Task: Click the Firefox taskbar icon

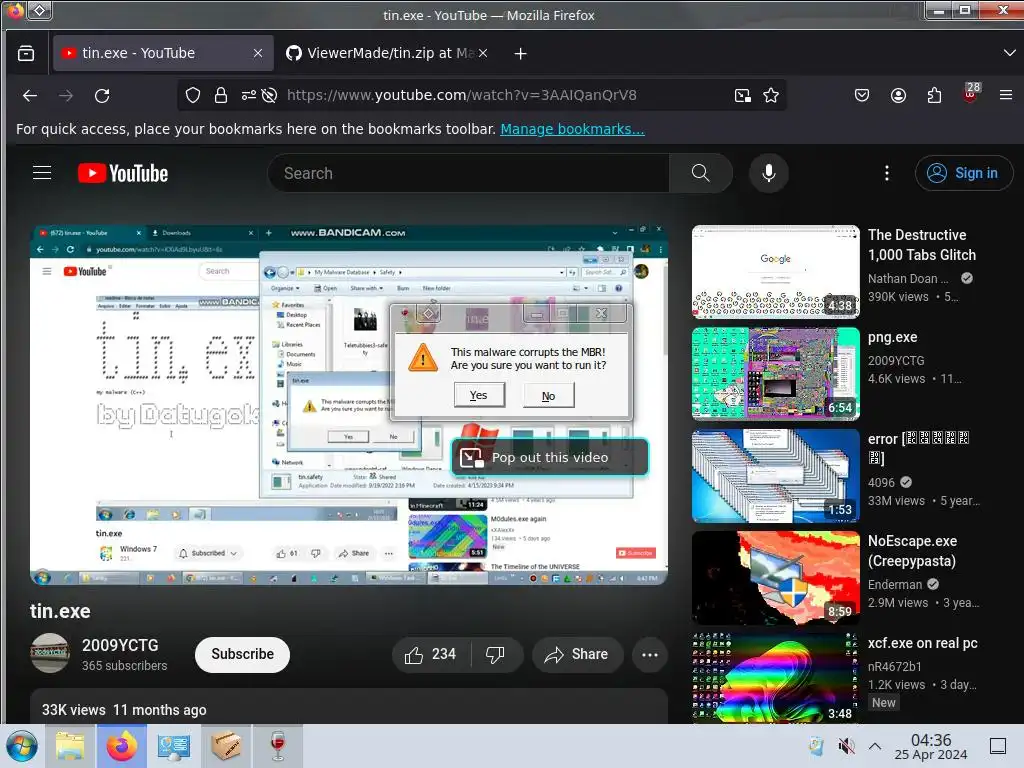Action: [122, 746]
